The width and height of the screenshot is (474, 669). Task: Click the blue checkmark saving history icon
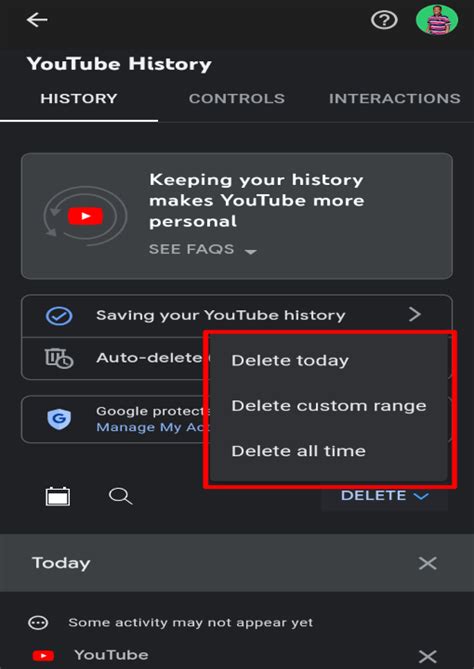59,316
